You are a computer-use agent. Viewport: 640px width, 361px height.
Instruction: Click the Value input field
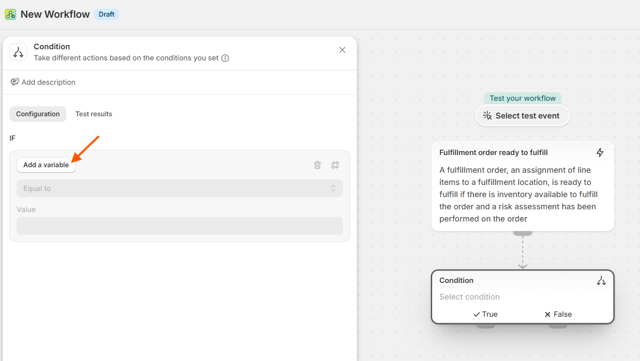(x=180, y=226)
